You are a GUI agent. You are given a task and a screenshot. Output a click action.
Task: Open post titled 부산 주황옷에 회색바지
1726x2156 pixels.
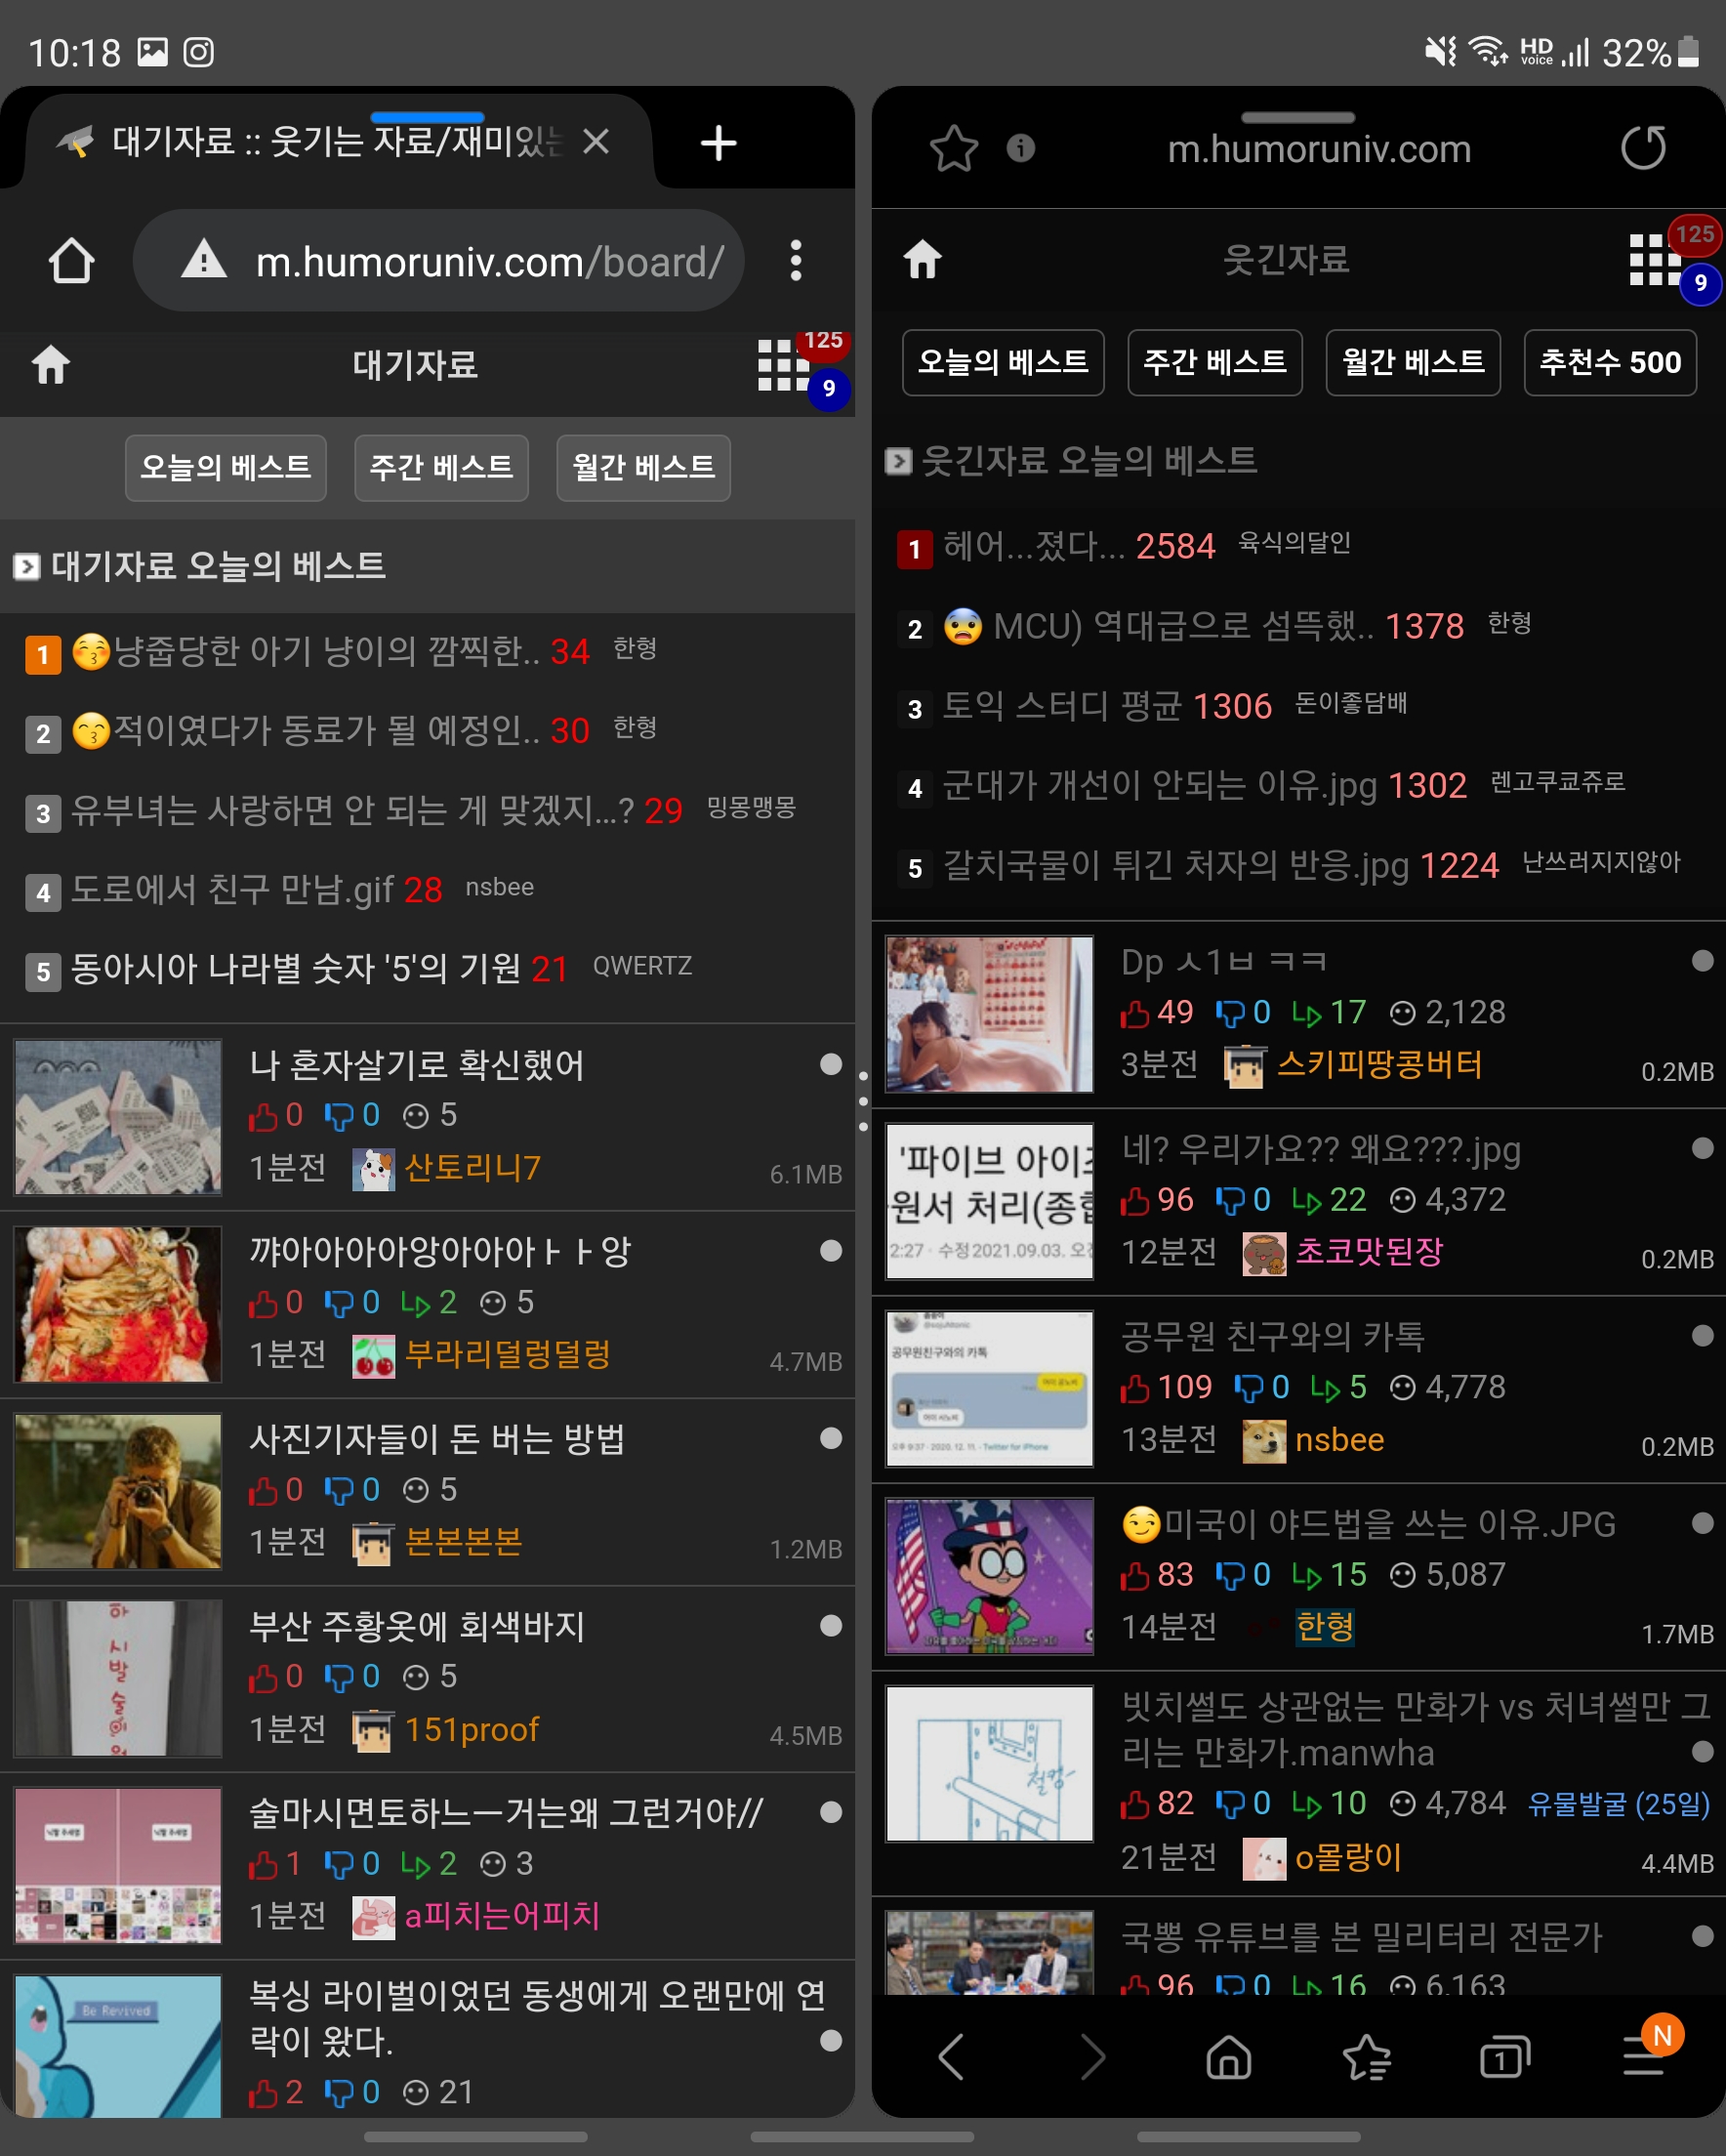[x=417, y=1627]
